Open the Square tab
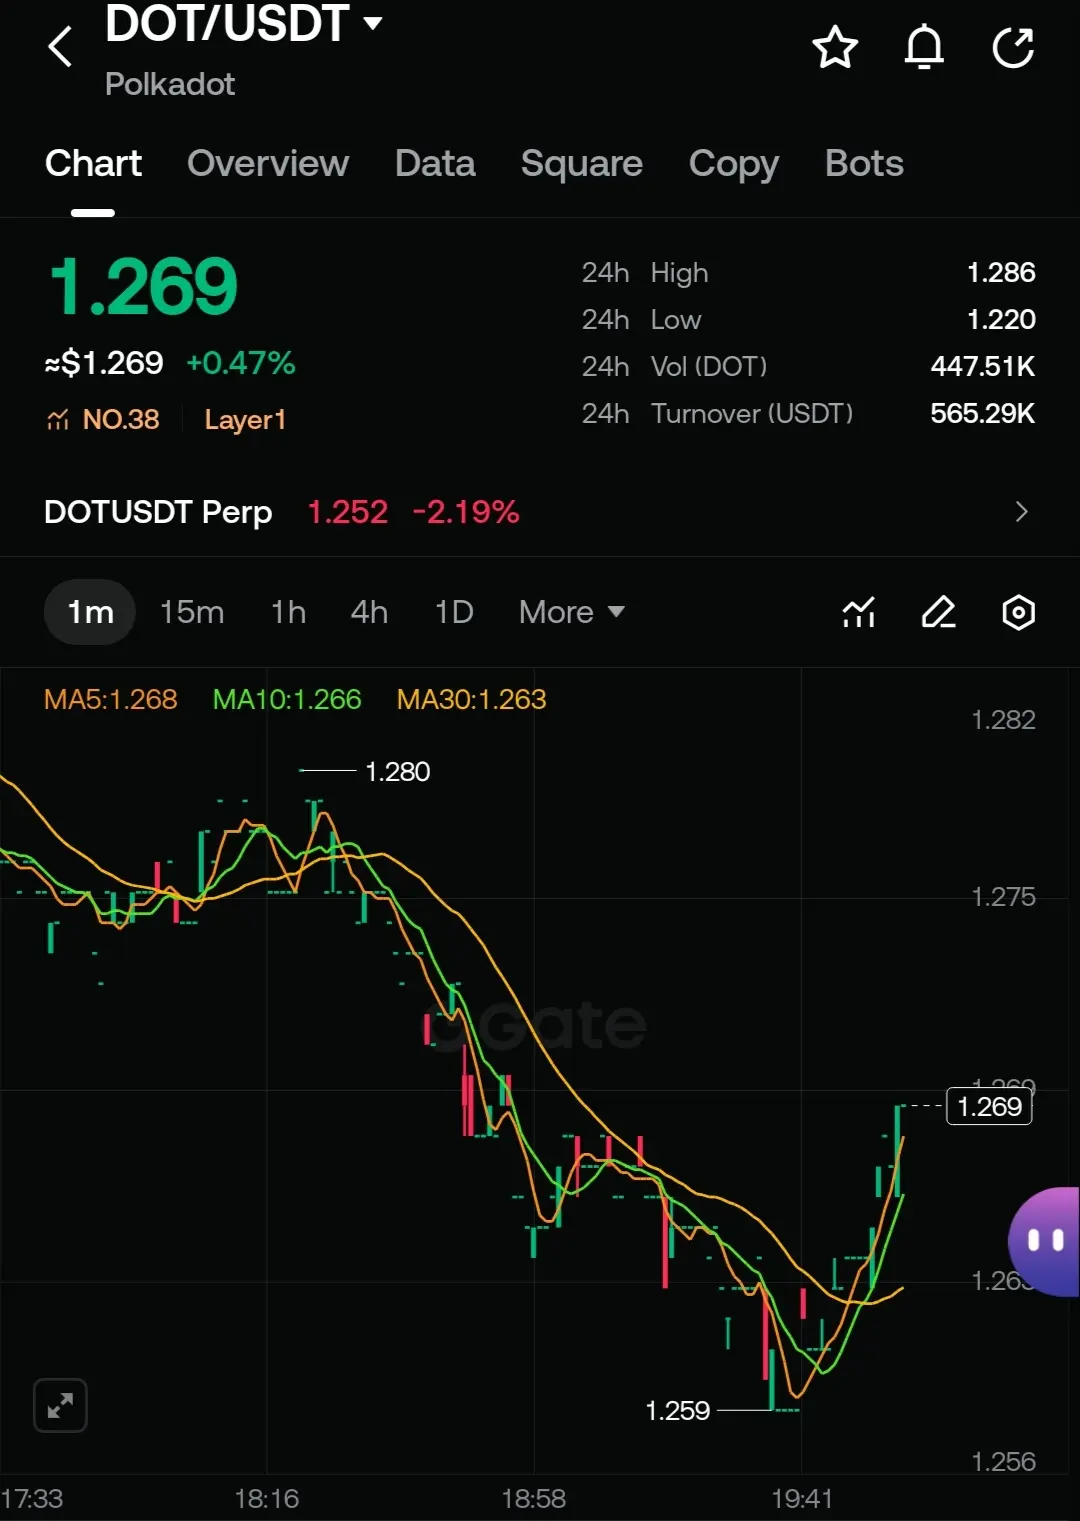This screenshot has width=1080, height=1521. 582,163
